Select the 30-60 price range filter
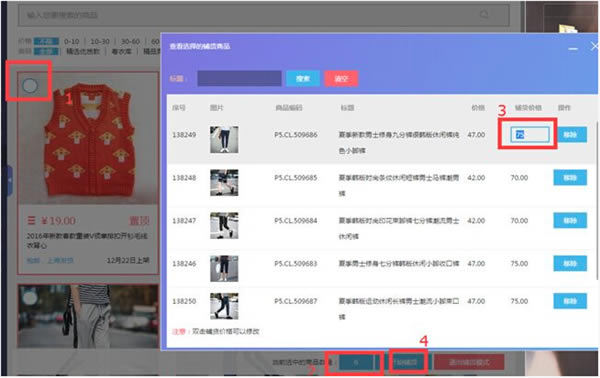This screenshot has height=378, width=600. [130, 41]
